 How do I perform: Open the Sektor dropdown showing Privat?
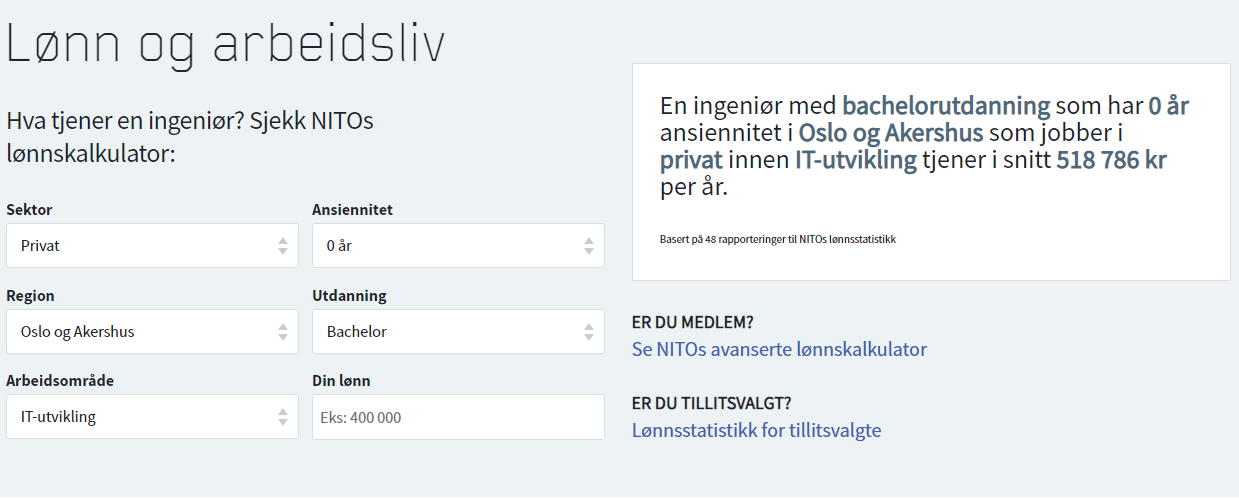click(x=152, y=245)
